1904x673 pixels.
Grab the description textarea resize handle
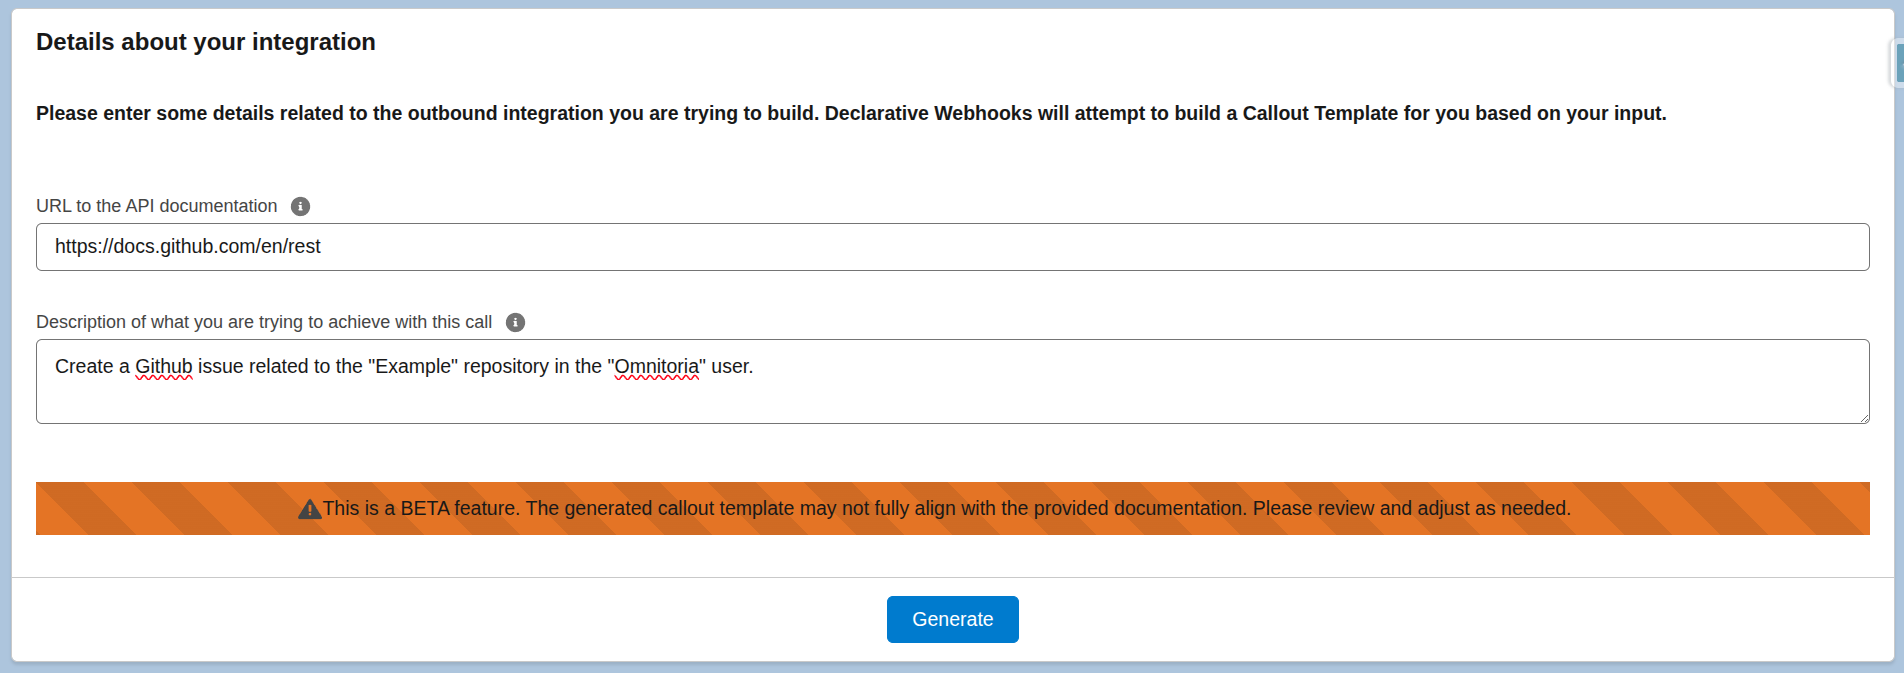(x=1863, y=417)
